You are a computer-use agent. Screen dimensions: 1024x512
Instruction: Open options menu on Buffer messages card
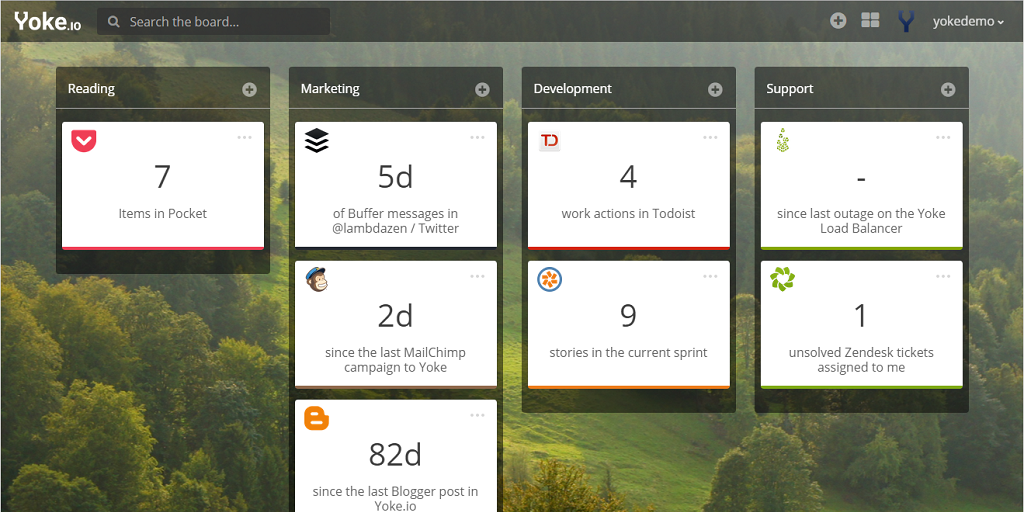click(x=477, y=138)
